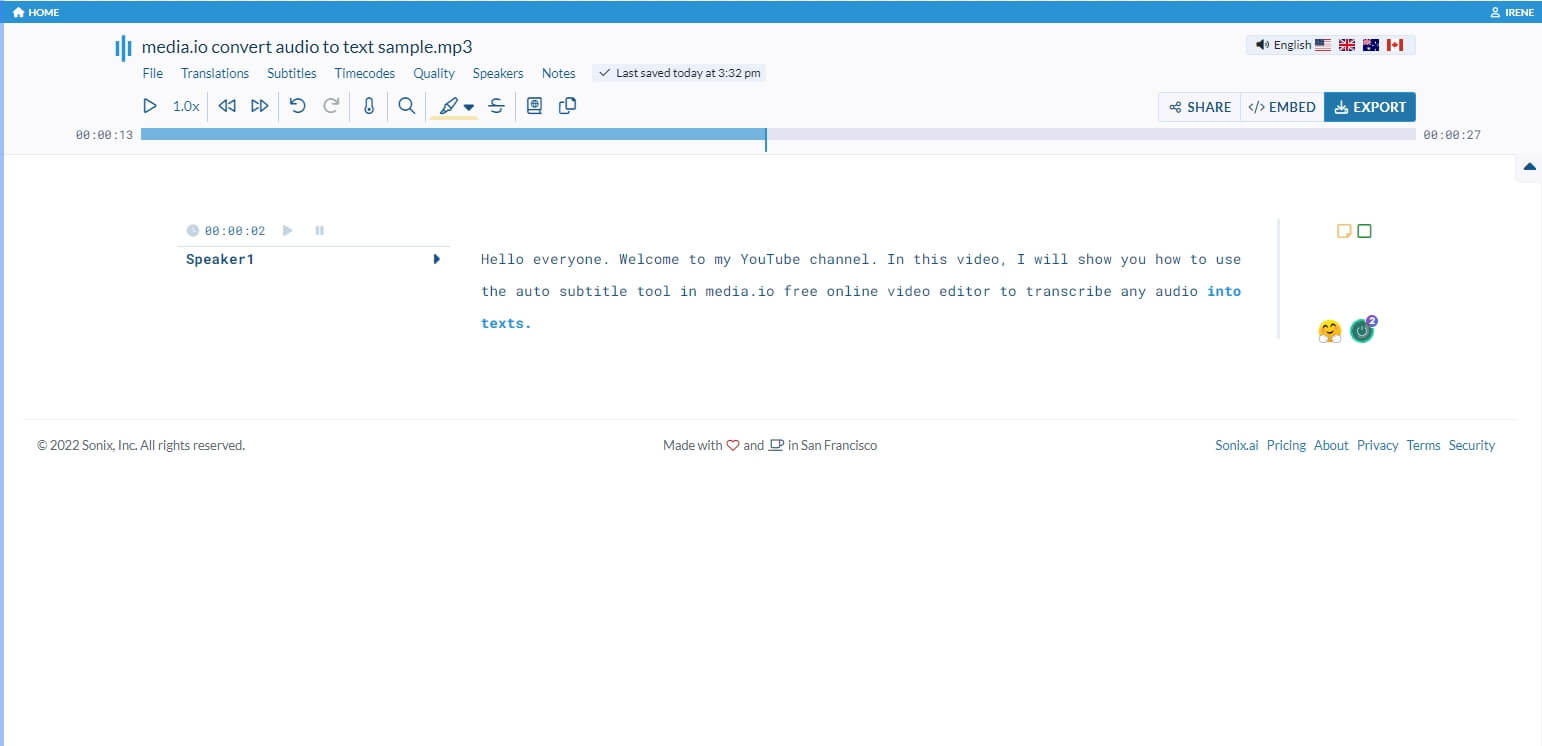1542x746 pixels.
Task: Open the Pricing footer link
Action: point(1286,445)
